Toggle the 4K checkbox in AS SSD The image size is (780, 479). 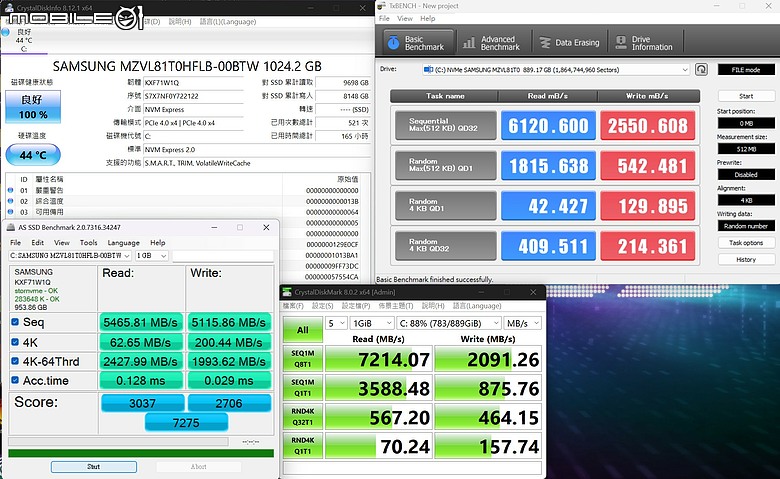click(15, 342)
